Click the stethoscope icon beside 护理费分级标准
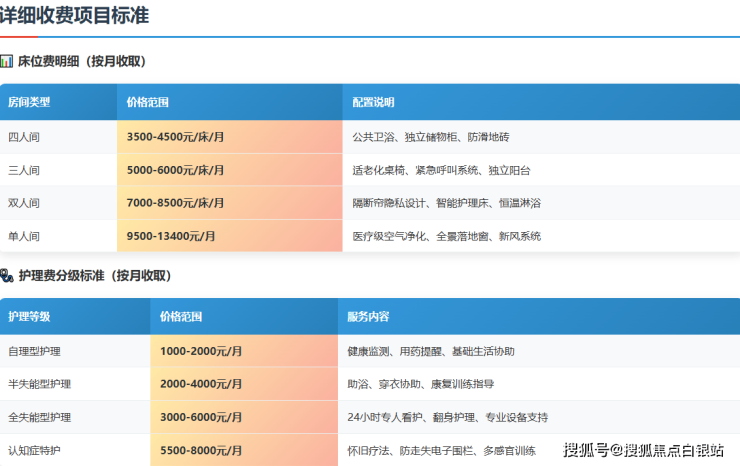Image resolution: width=740 pixels, height=466 pixels. click(x=7, y=276)
